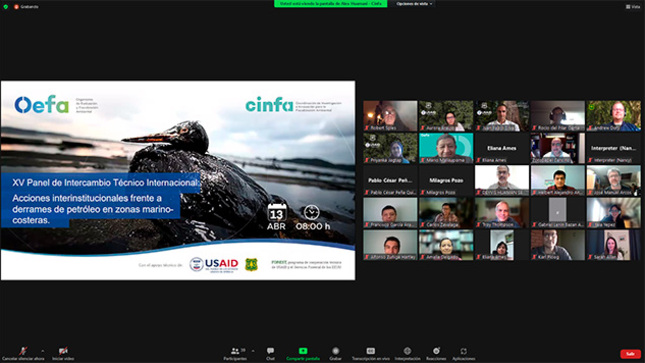Screen dimensions: 645x363
Task: Click the red Salir button
Action: coord(630,354)
